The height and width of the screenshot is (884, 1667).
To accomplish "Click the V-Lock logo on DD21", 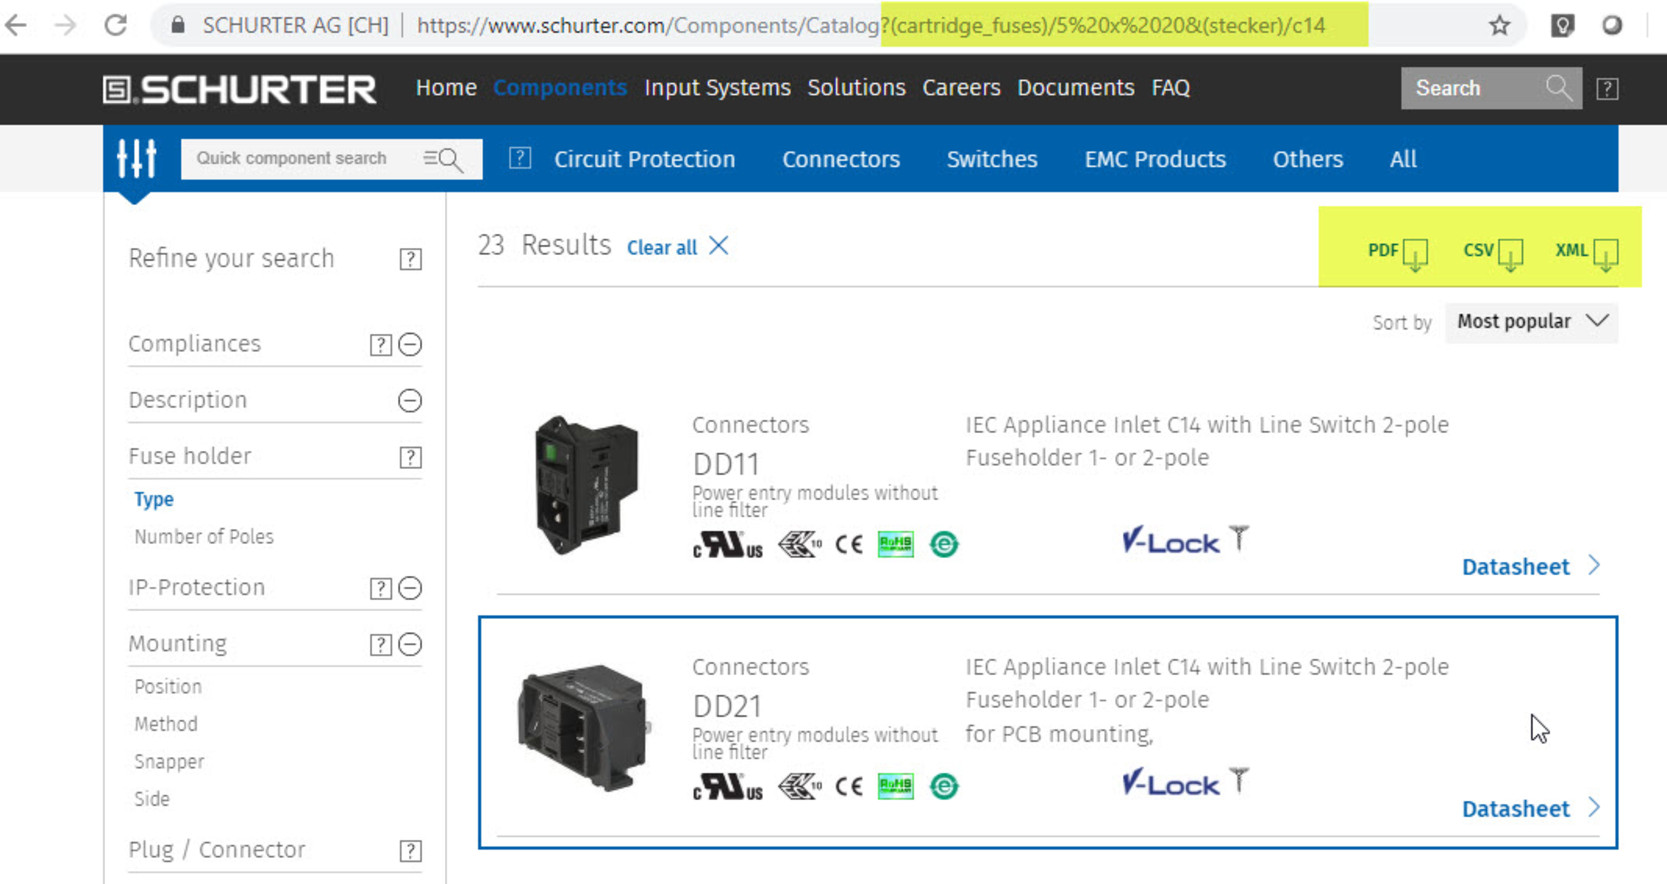I will coord(1185,783).
